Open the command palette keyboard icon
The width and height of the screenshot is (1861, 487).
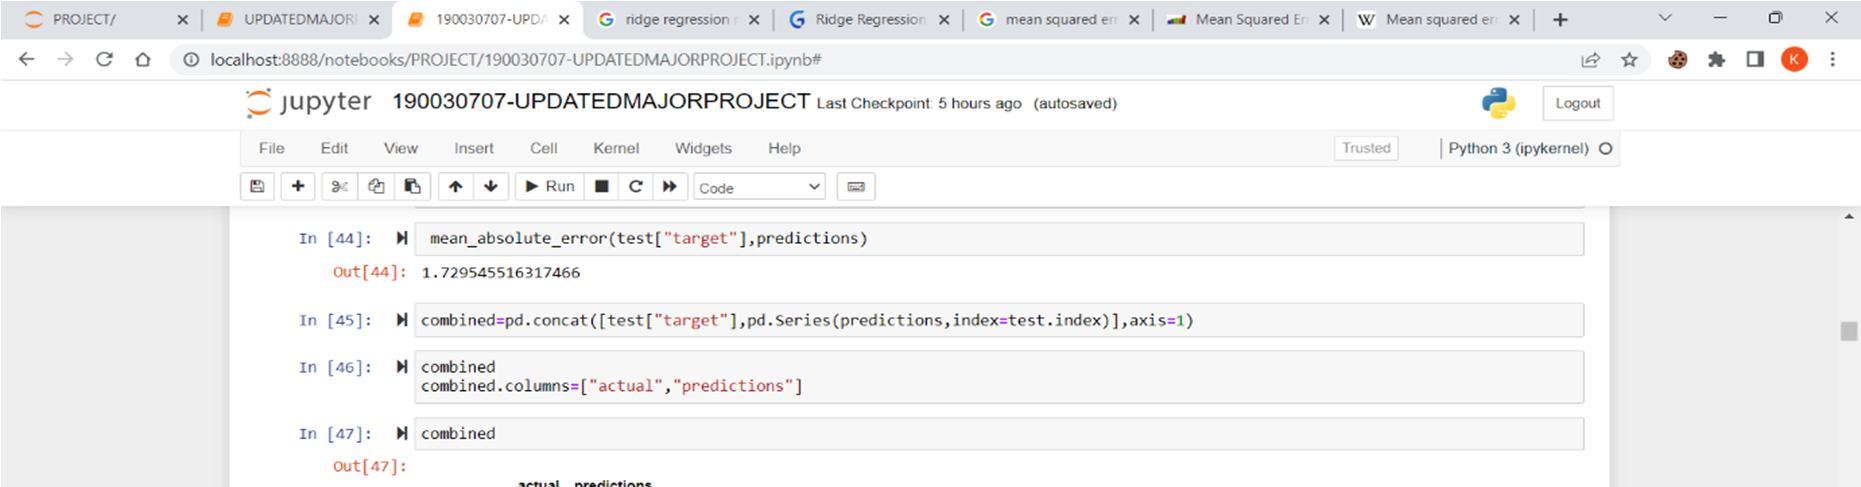pyautogui.click(x=855, y=186)
